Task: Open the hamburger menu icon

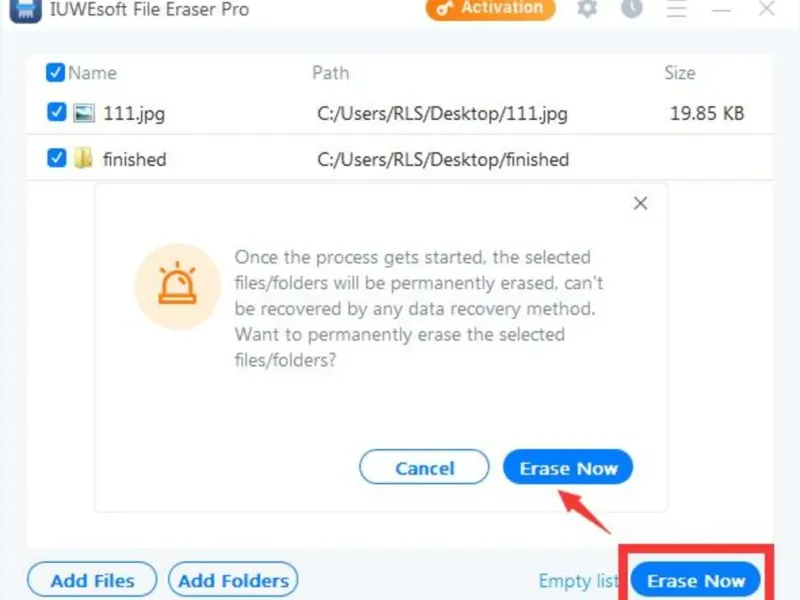Action: pyautogui.click(x=677, y=8)
